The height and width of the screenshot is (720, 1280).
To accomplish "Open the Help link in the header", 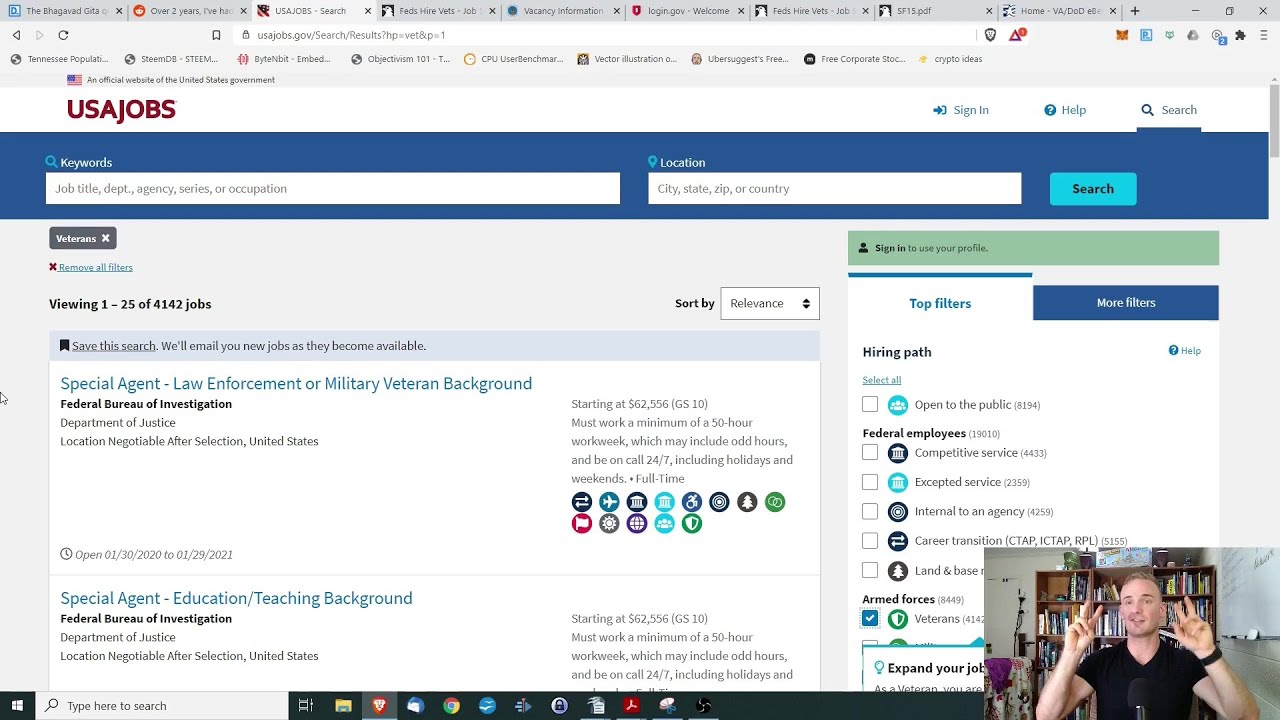I will [1065, 110].
